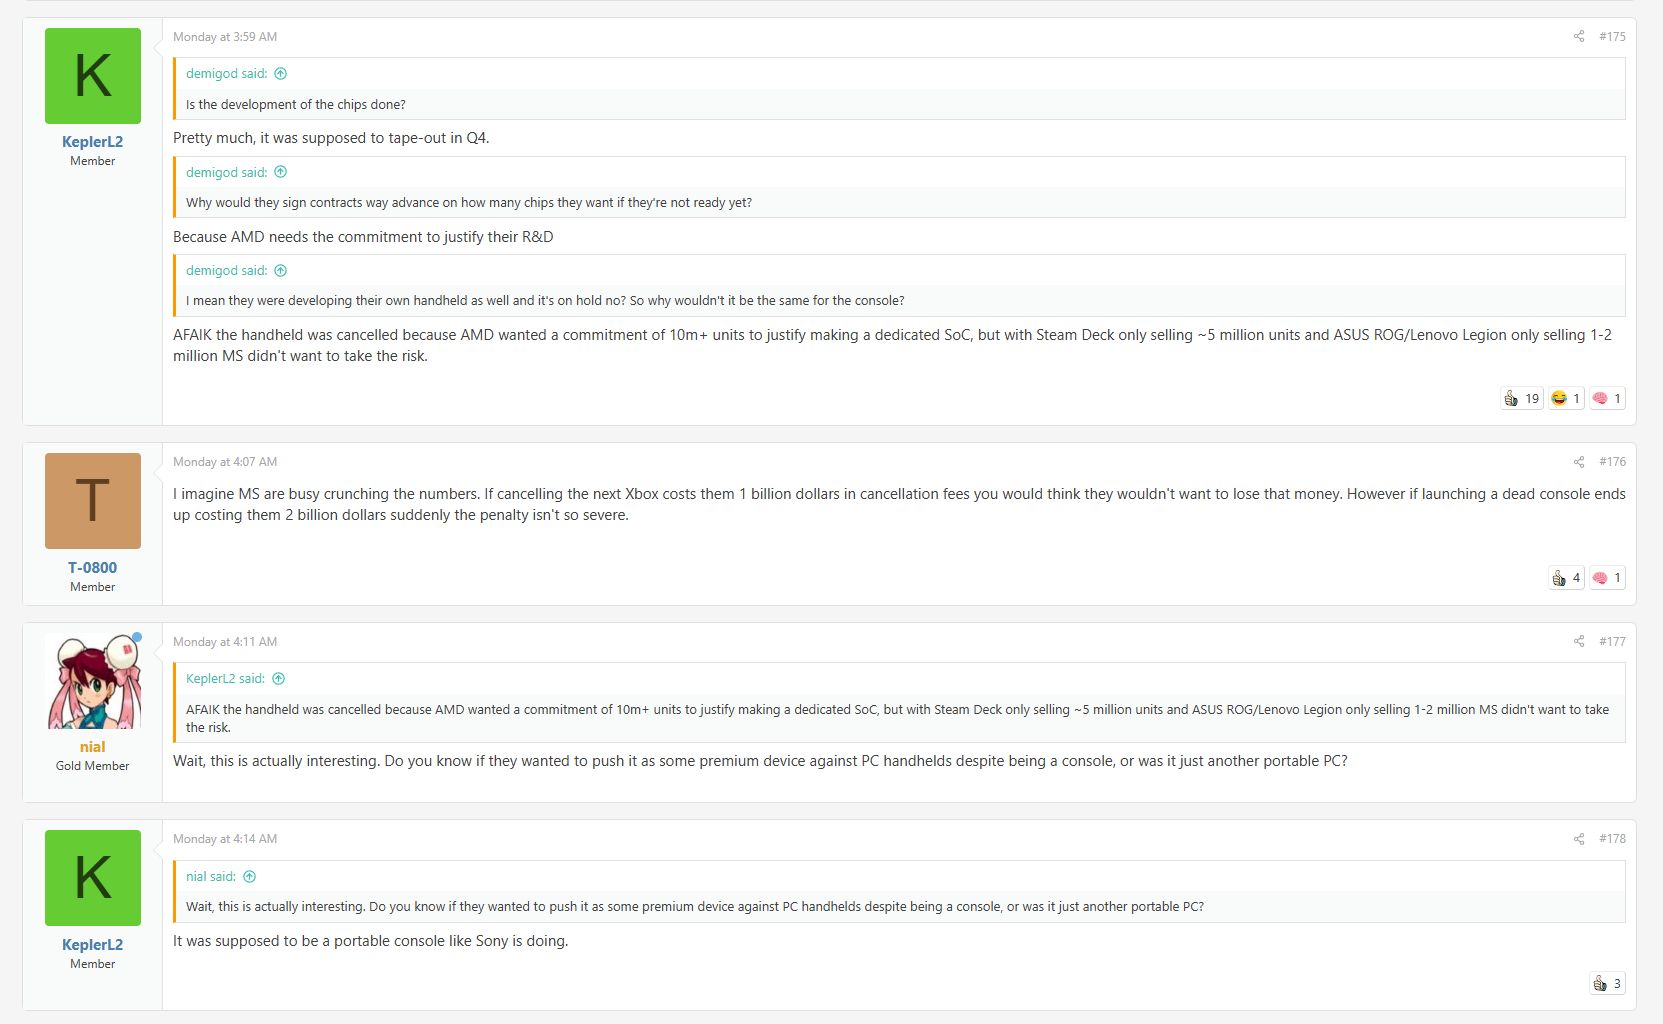Click jump arrow beside "nial said:"
1663x1024 pixels.
pos(250,877)
